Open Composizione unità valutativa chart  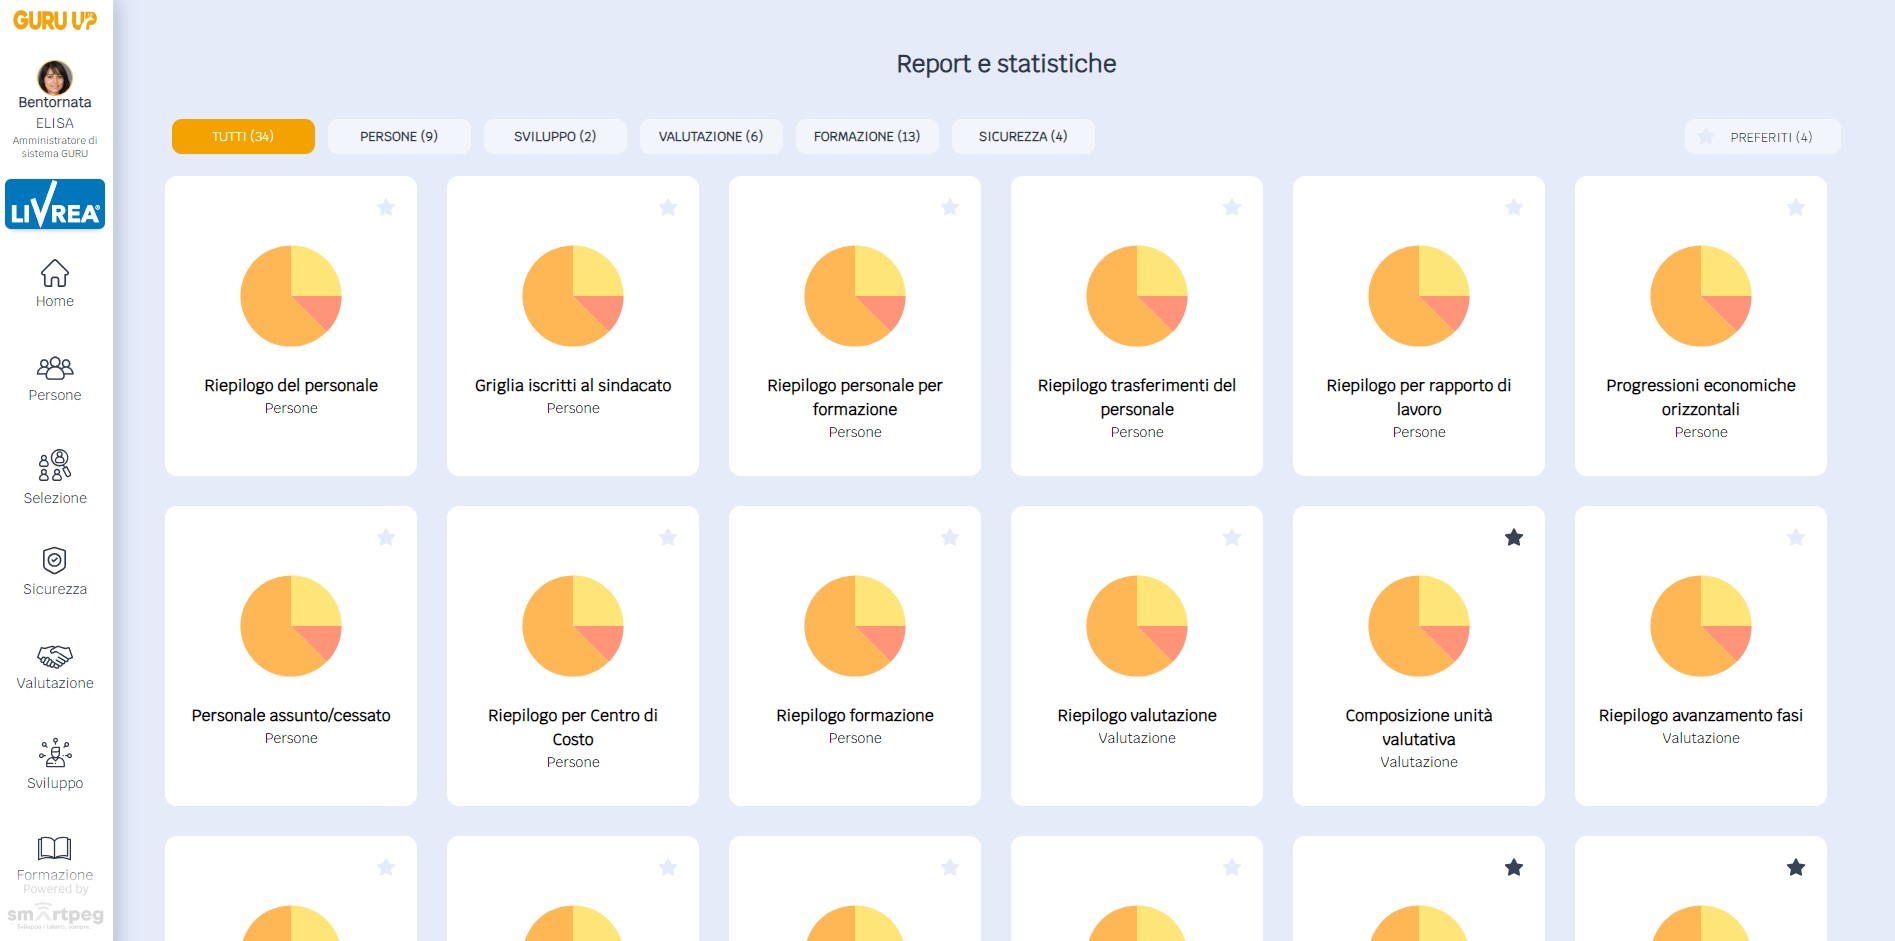(1419, 626)
